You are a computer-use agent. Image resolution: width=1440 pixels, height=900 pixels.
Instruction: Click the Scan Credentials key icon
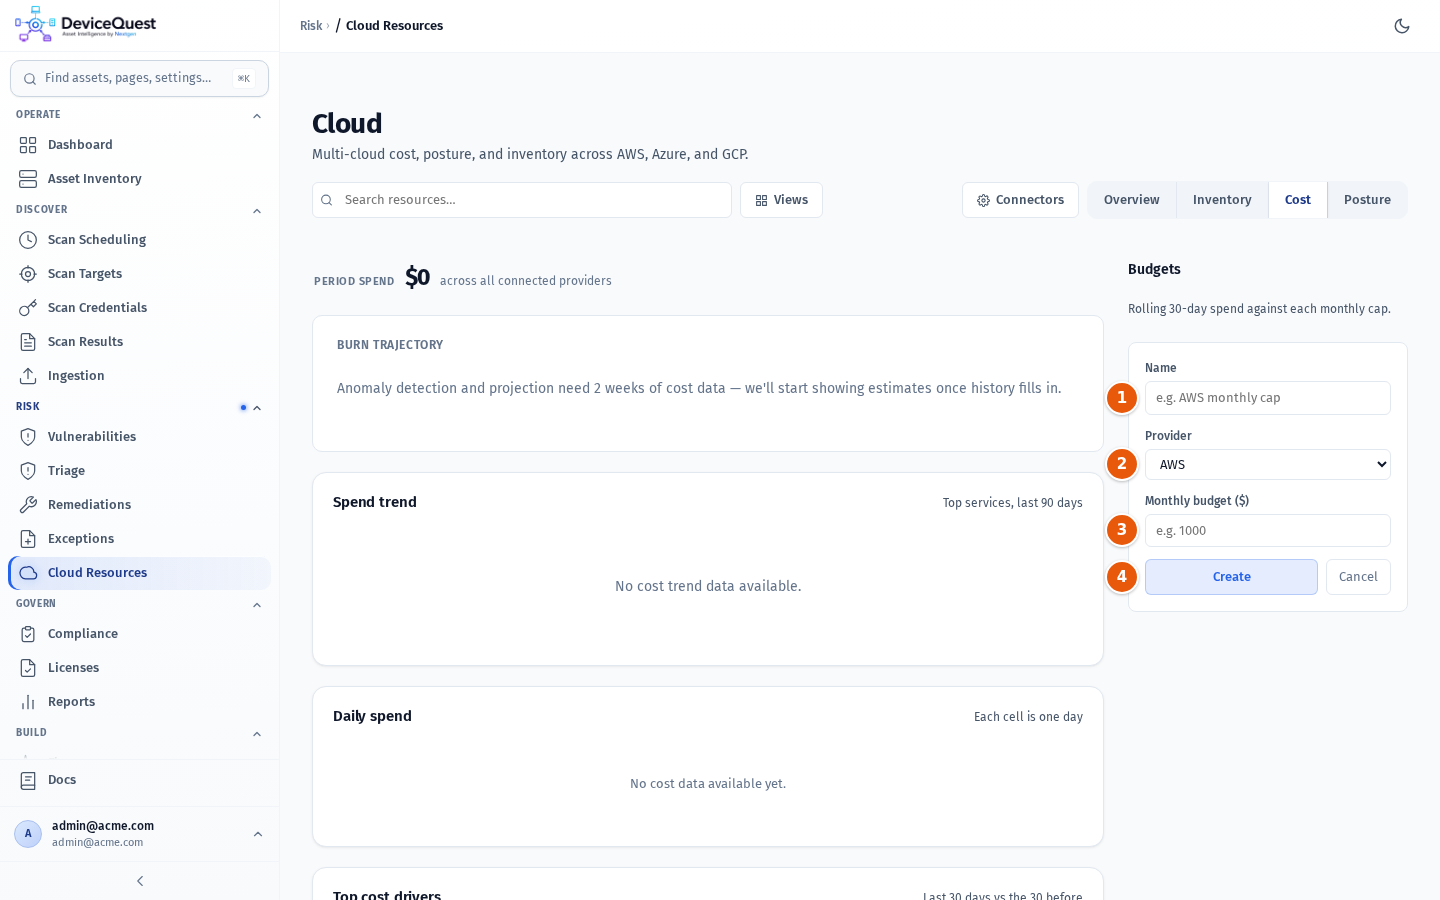point(28,308)
